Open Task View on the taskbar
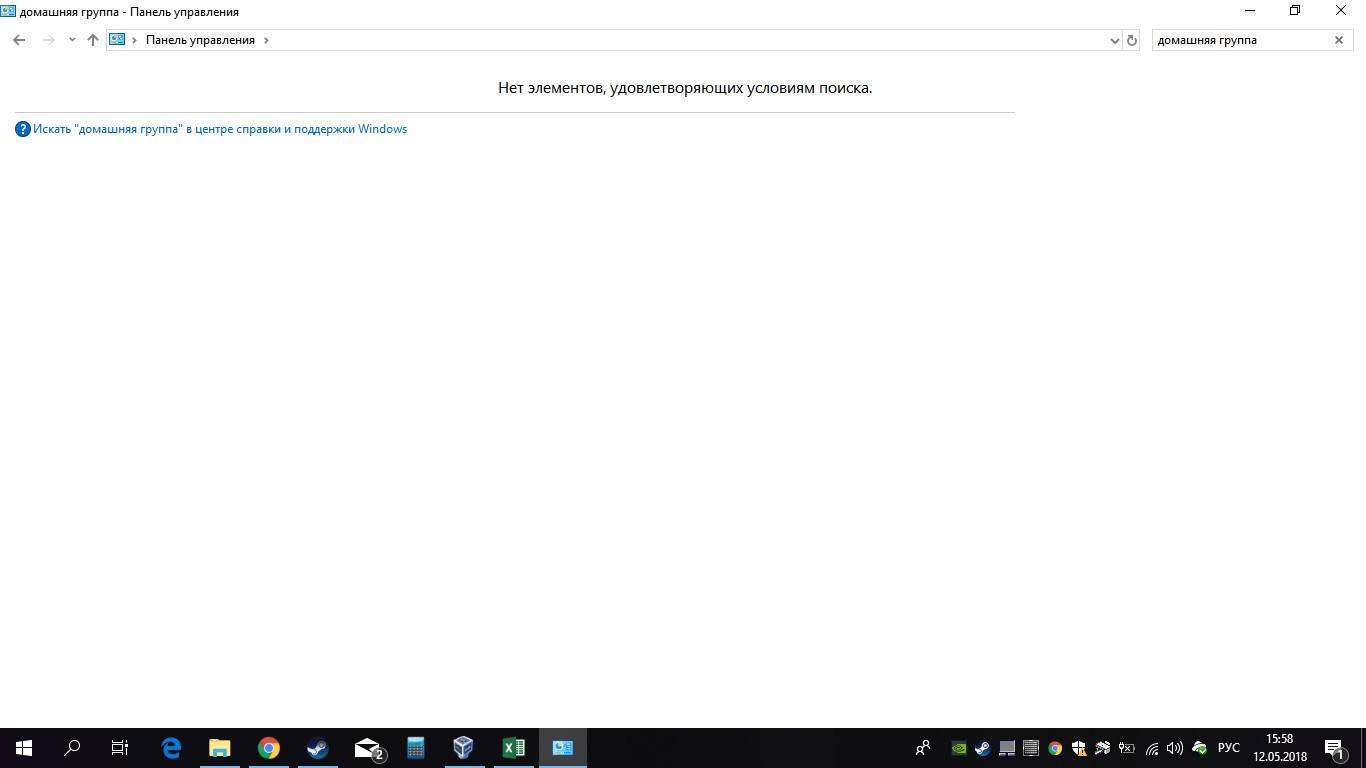Image resolution: width=1366 pixels, height=768 pixels. (x=120, y=747)
